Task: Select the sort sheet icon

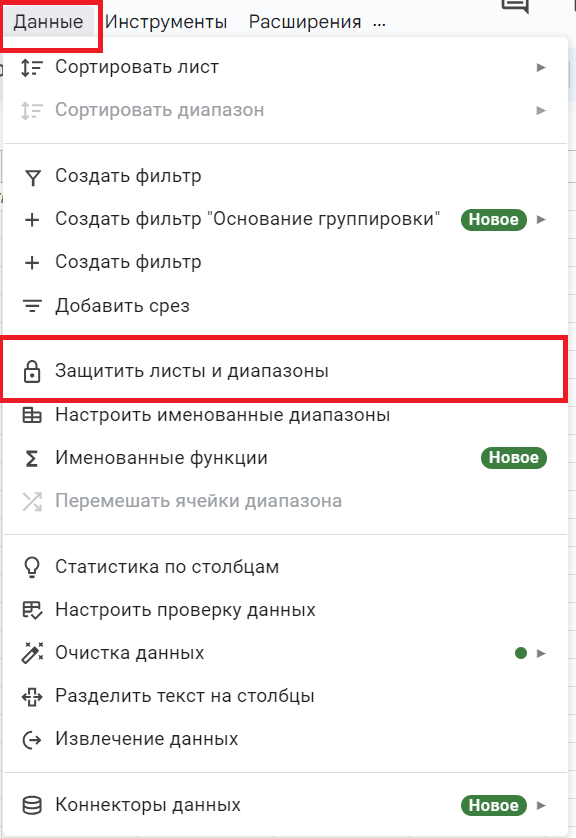Action: click(33, 67)
